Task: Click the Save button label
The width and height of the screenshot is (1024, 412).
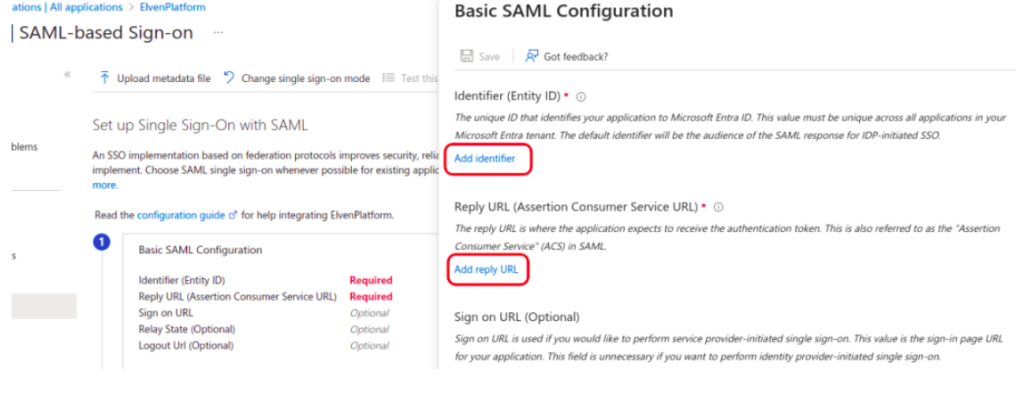Action: [489, 56]
